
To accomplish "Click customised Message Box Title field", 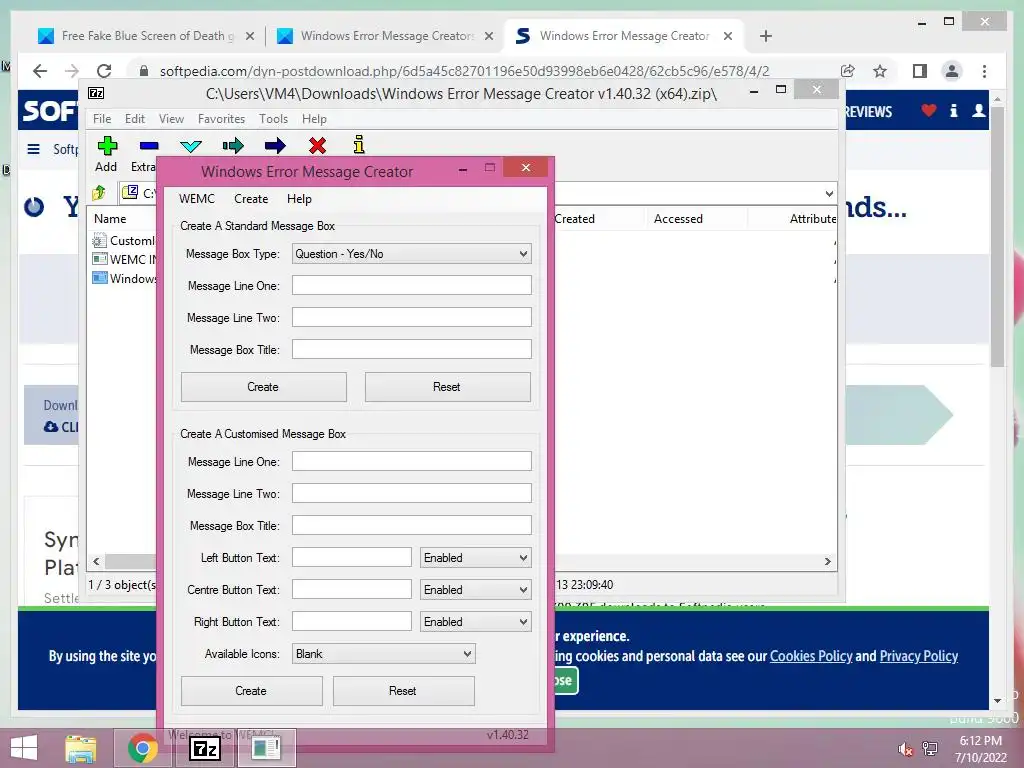I will coord(411,525).
